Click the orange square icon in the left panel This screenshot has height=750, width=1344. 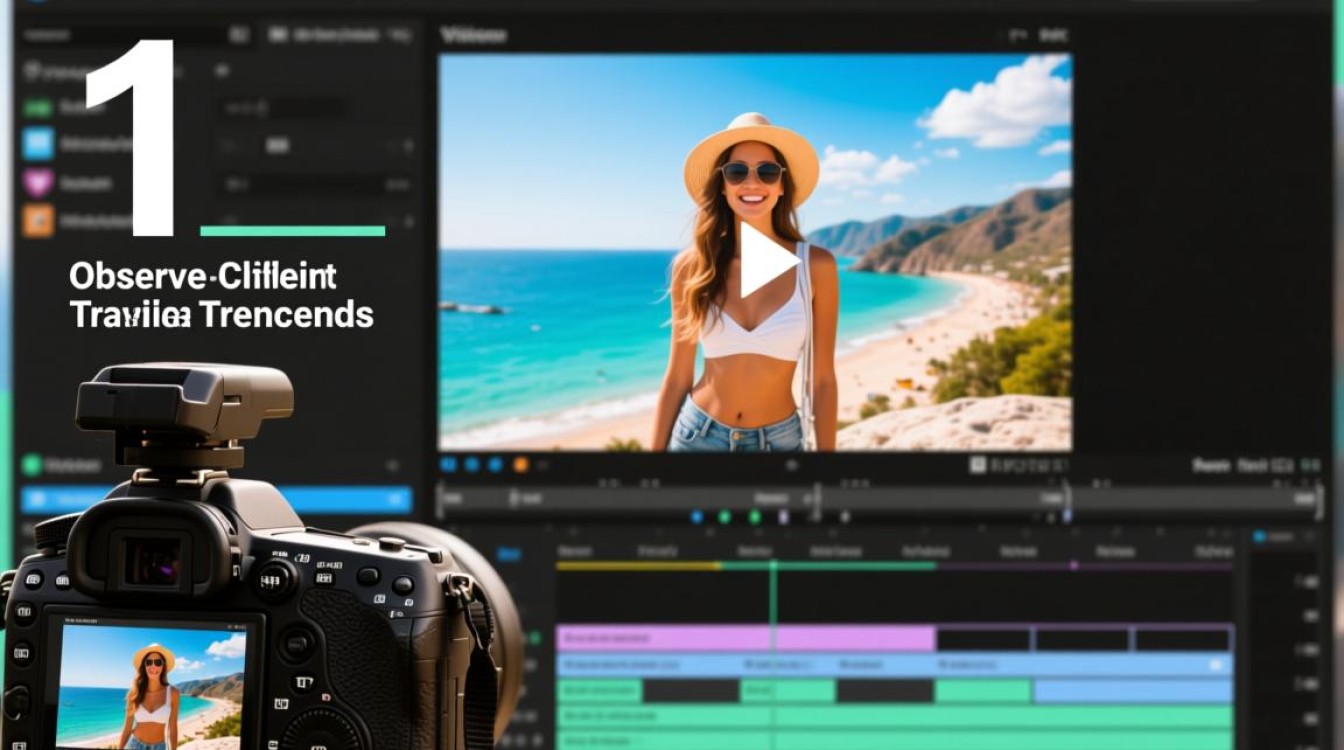pyautogui.click(x=38, y=220)
